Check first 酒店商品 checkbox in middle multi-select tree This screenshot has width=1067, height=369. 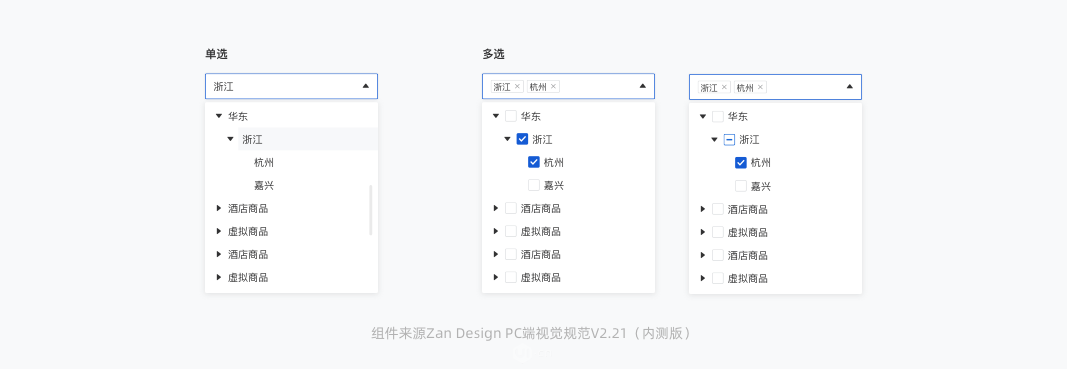pos(510,208)
